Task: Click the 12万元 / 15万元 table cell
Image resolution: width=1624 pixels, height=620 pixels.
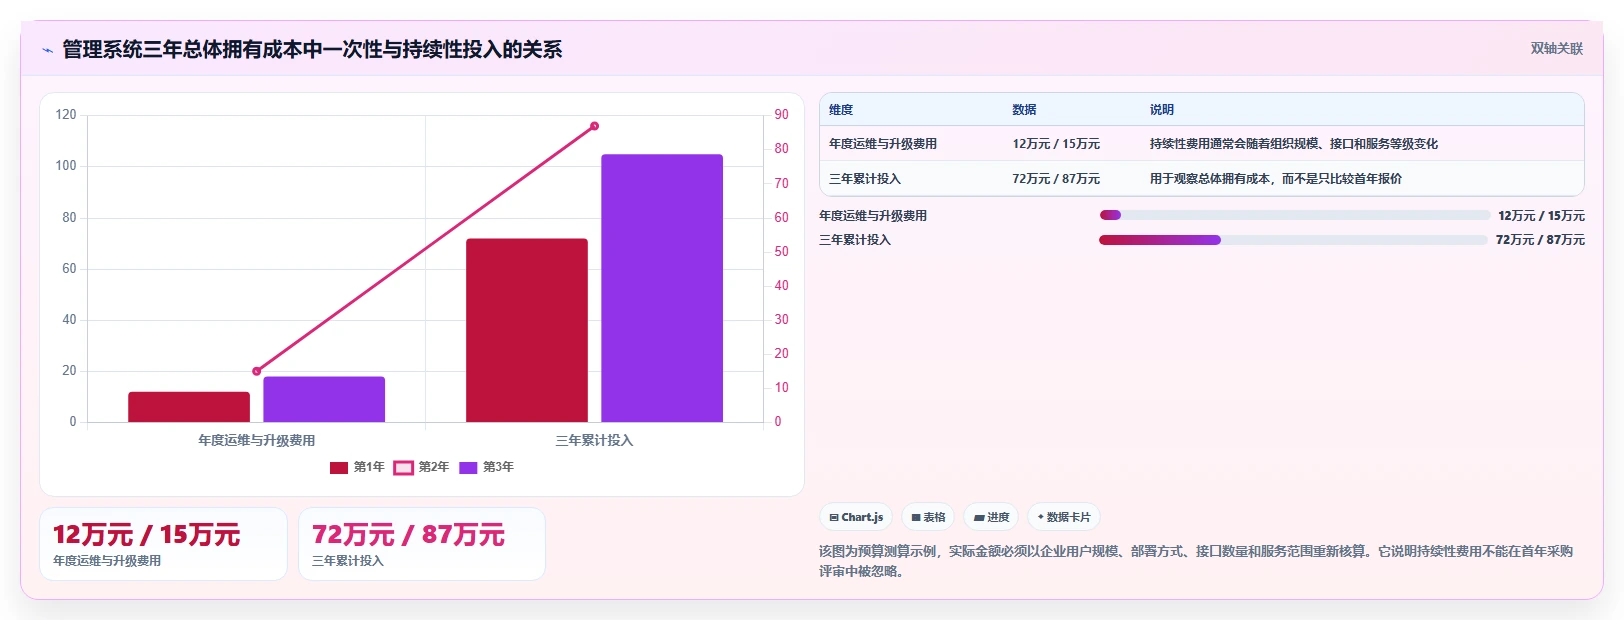Action: click(x=1056, y=144)
